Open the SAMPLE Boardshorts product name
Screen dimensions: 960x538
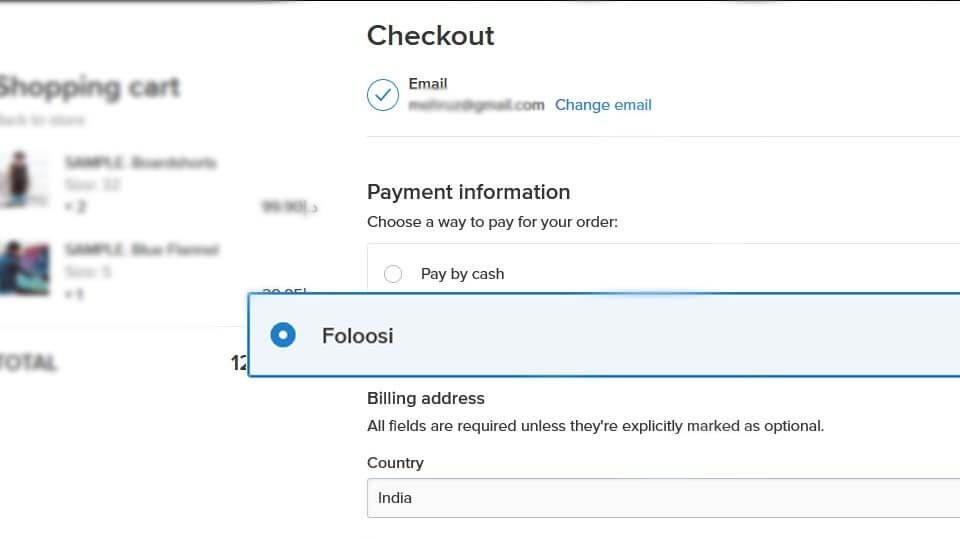[141, 163]
